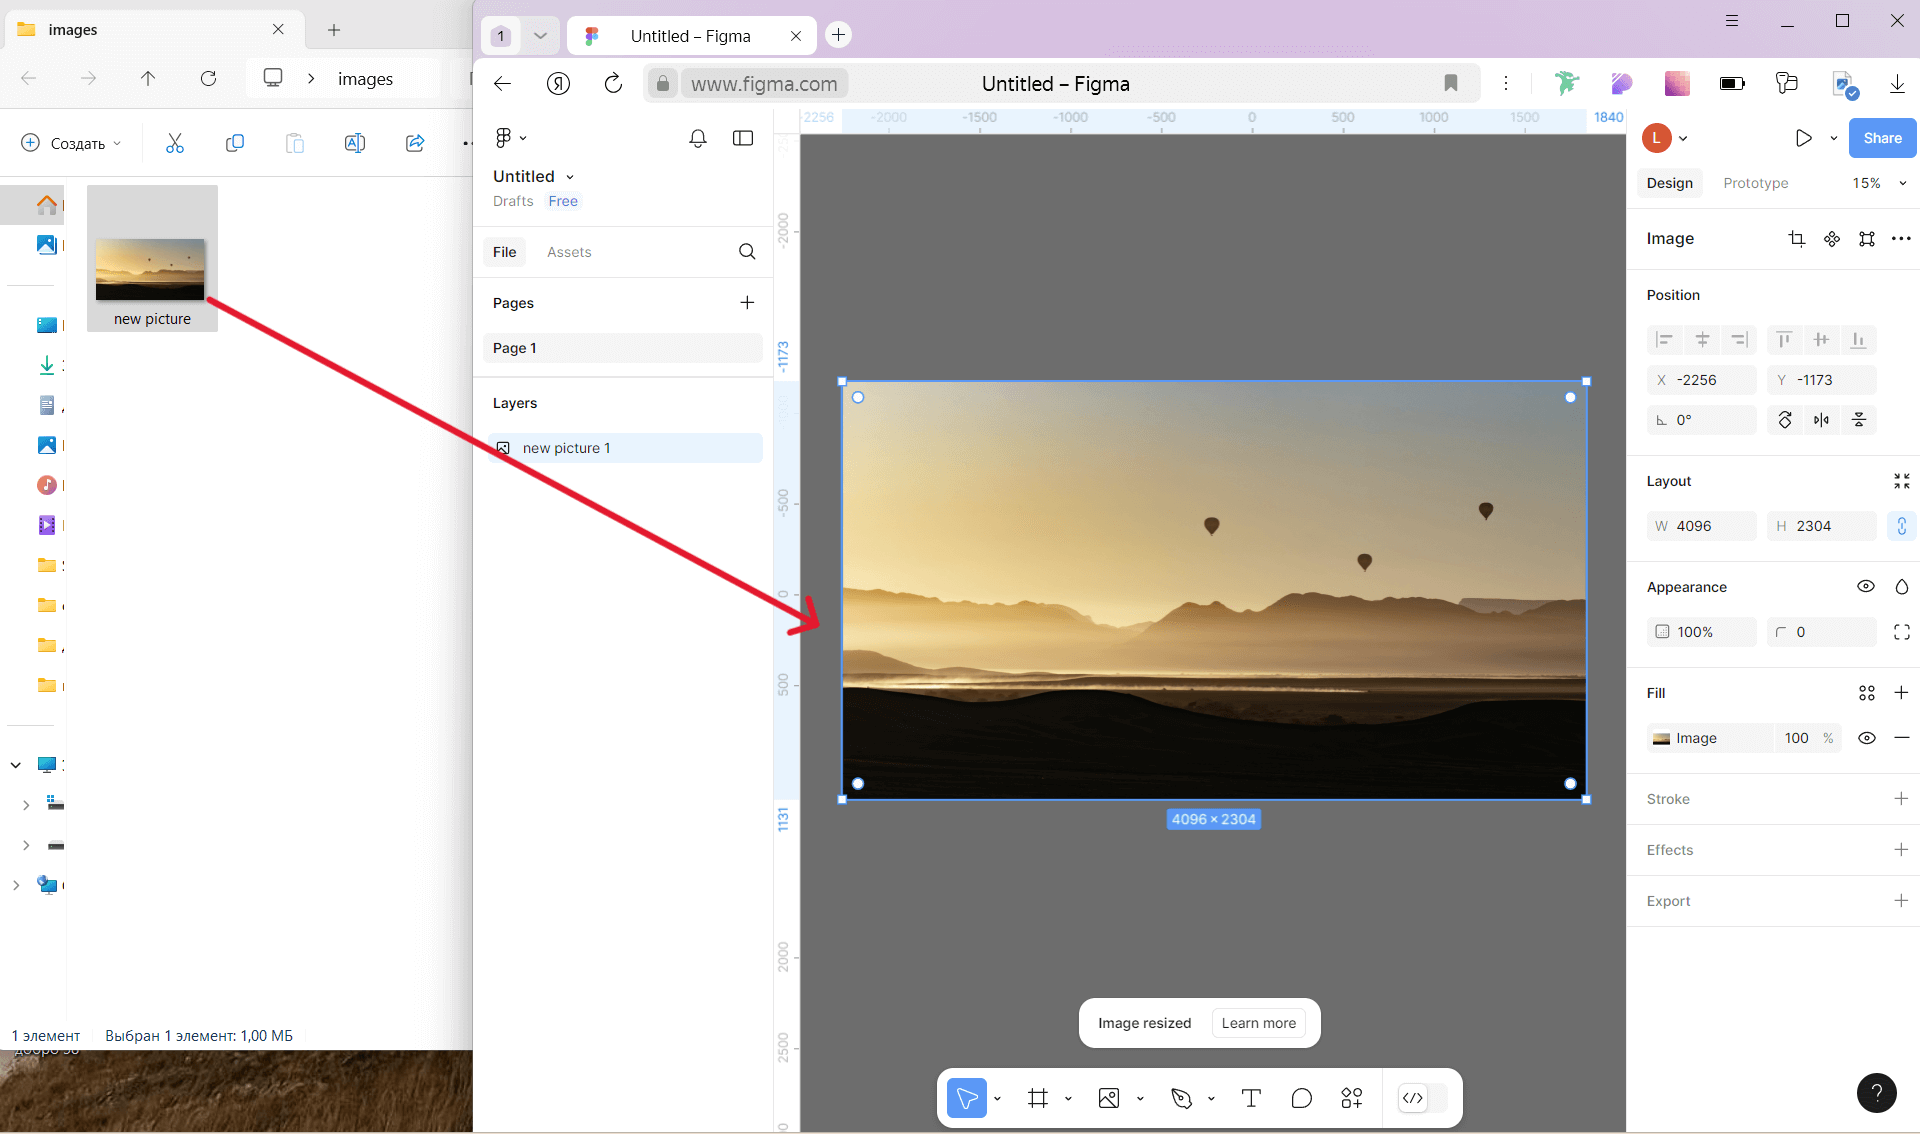The height and width of the screenshot is (1134, 1920).
Task: Switch to the Design tab
Action: click(1670, 182)
